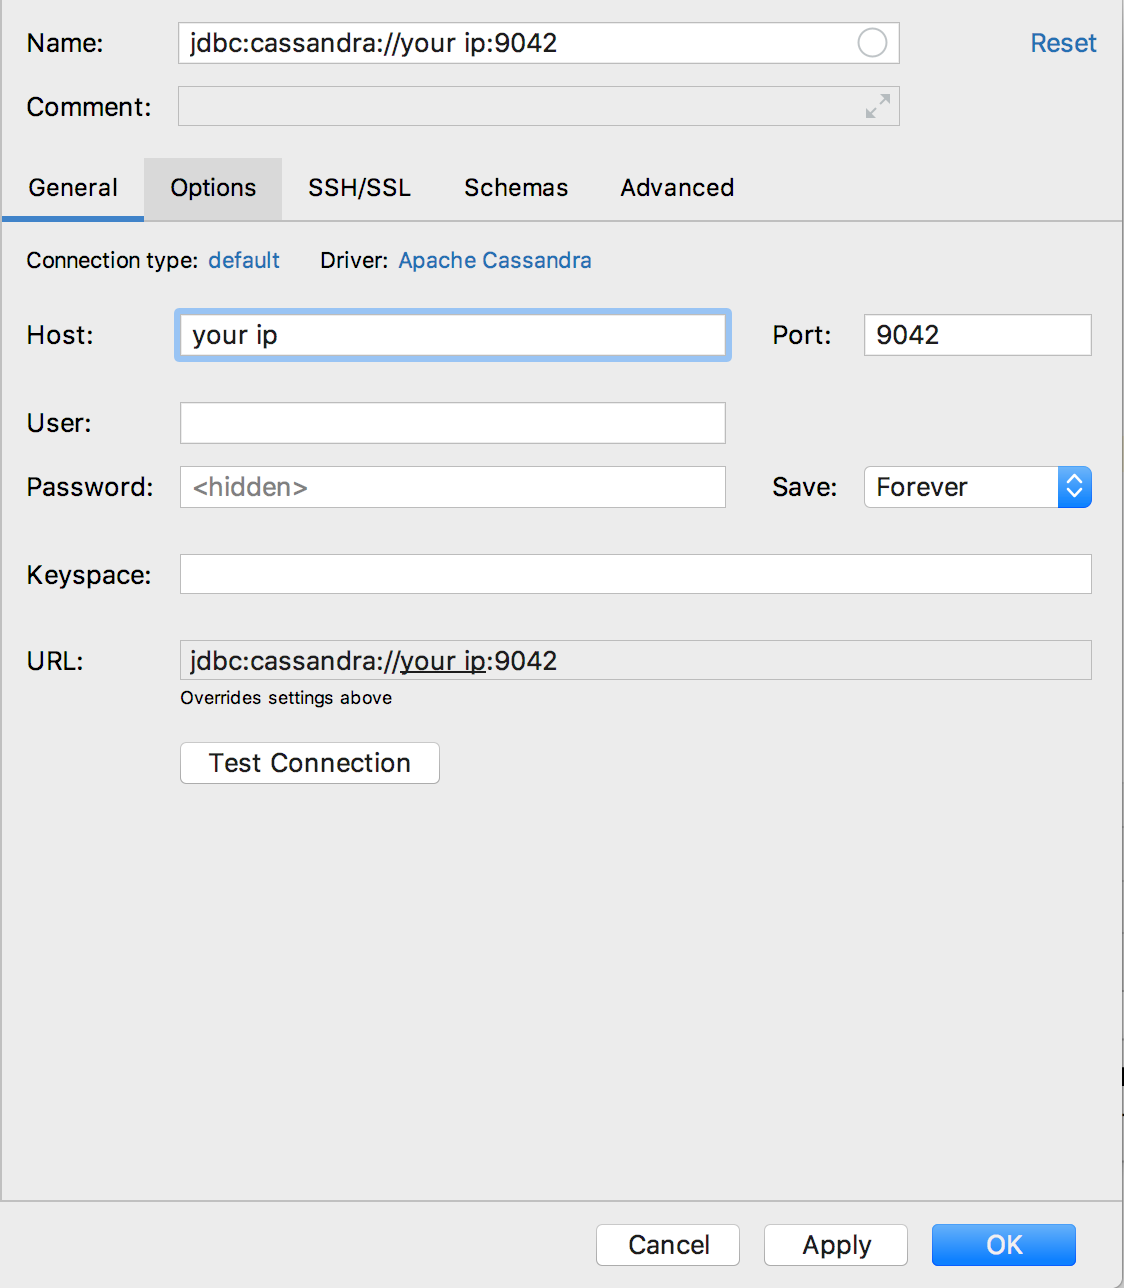
Task: Click into the Port field
Action: coord(977,335)
